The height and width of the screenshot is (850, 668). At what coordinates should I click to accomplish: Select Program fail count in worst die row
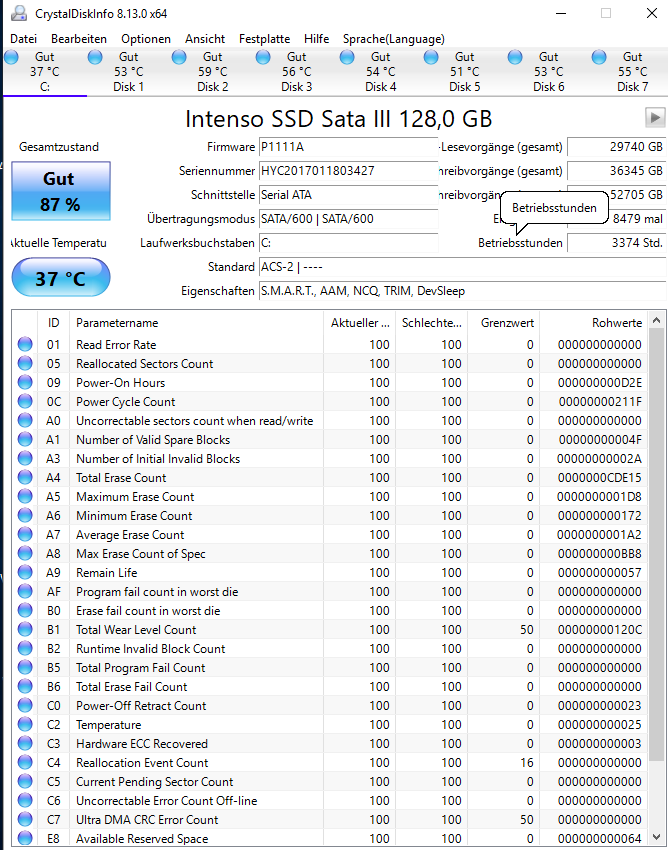point(330,591)
